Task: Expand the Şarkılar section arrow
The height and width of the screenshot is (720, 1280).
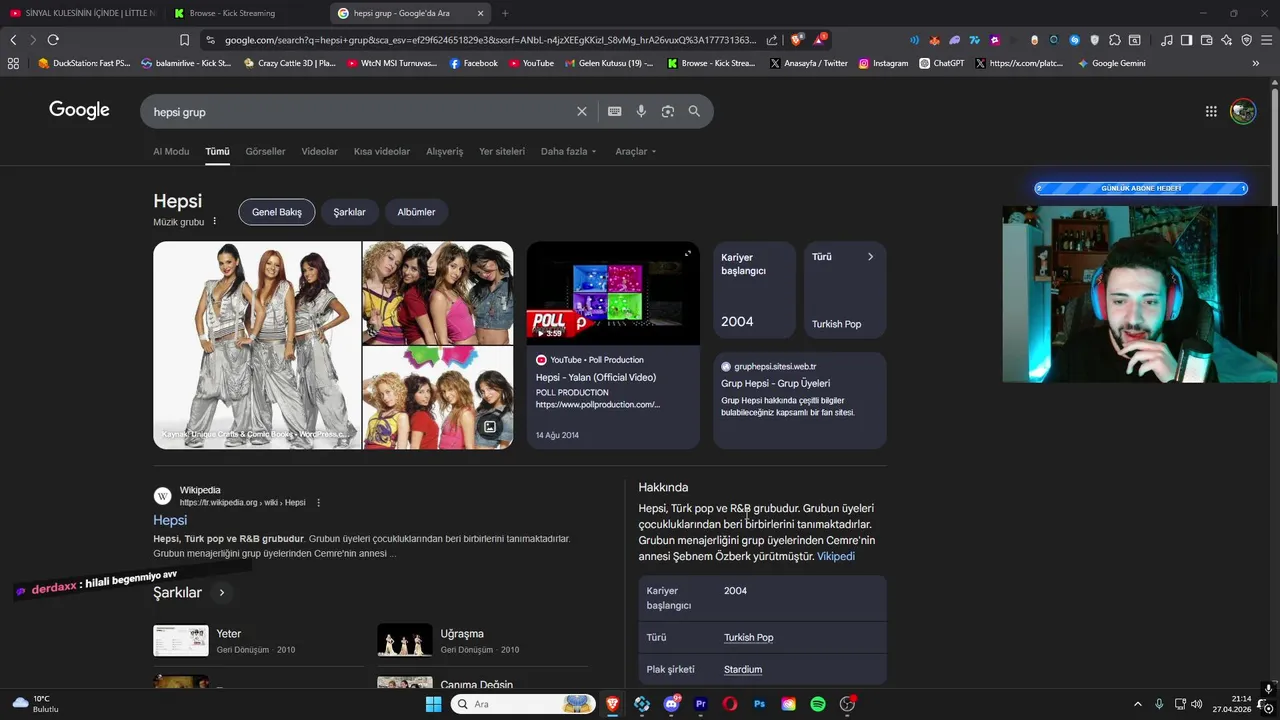Action: [222, 593]
